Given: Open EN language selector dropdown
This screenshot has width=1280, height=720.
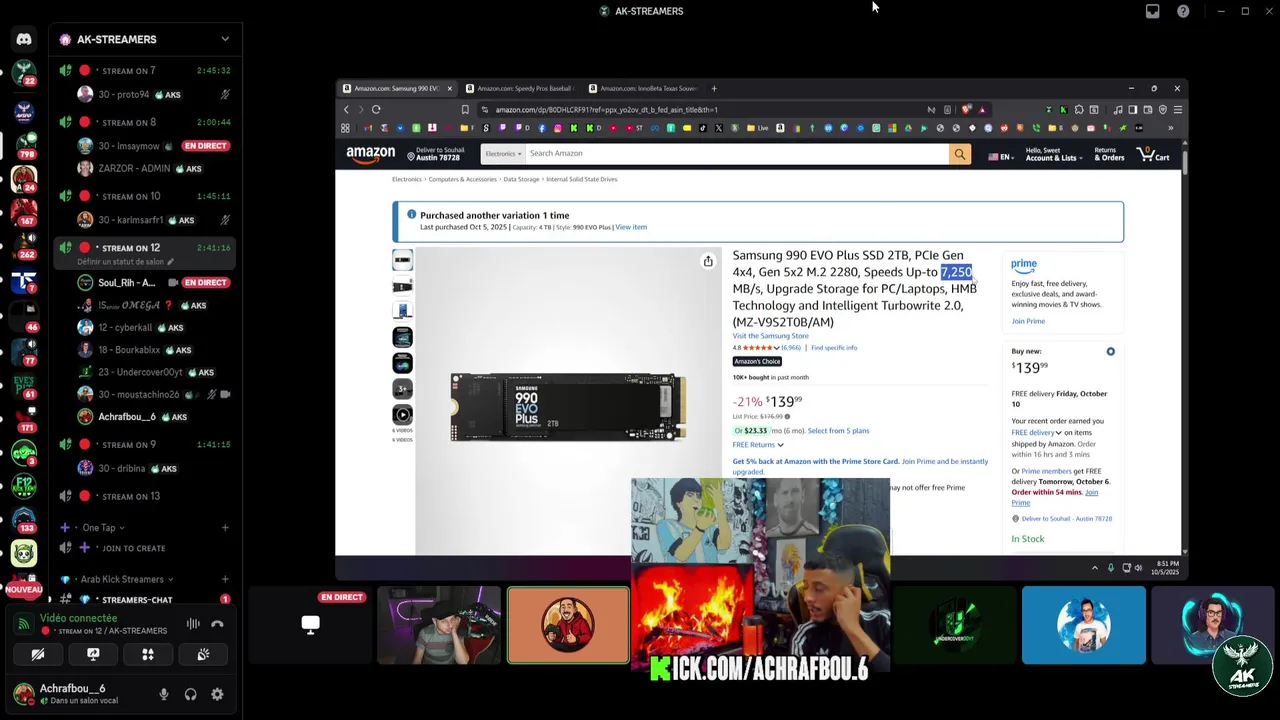Looking at the screenshot, I should 1000,157.
